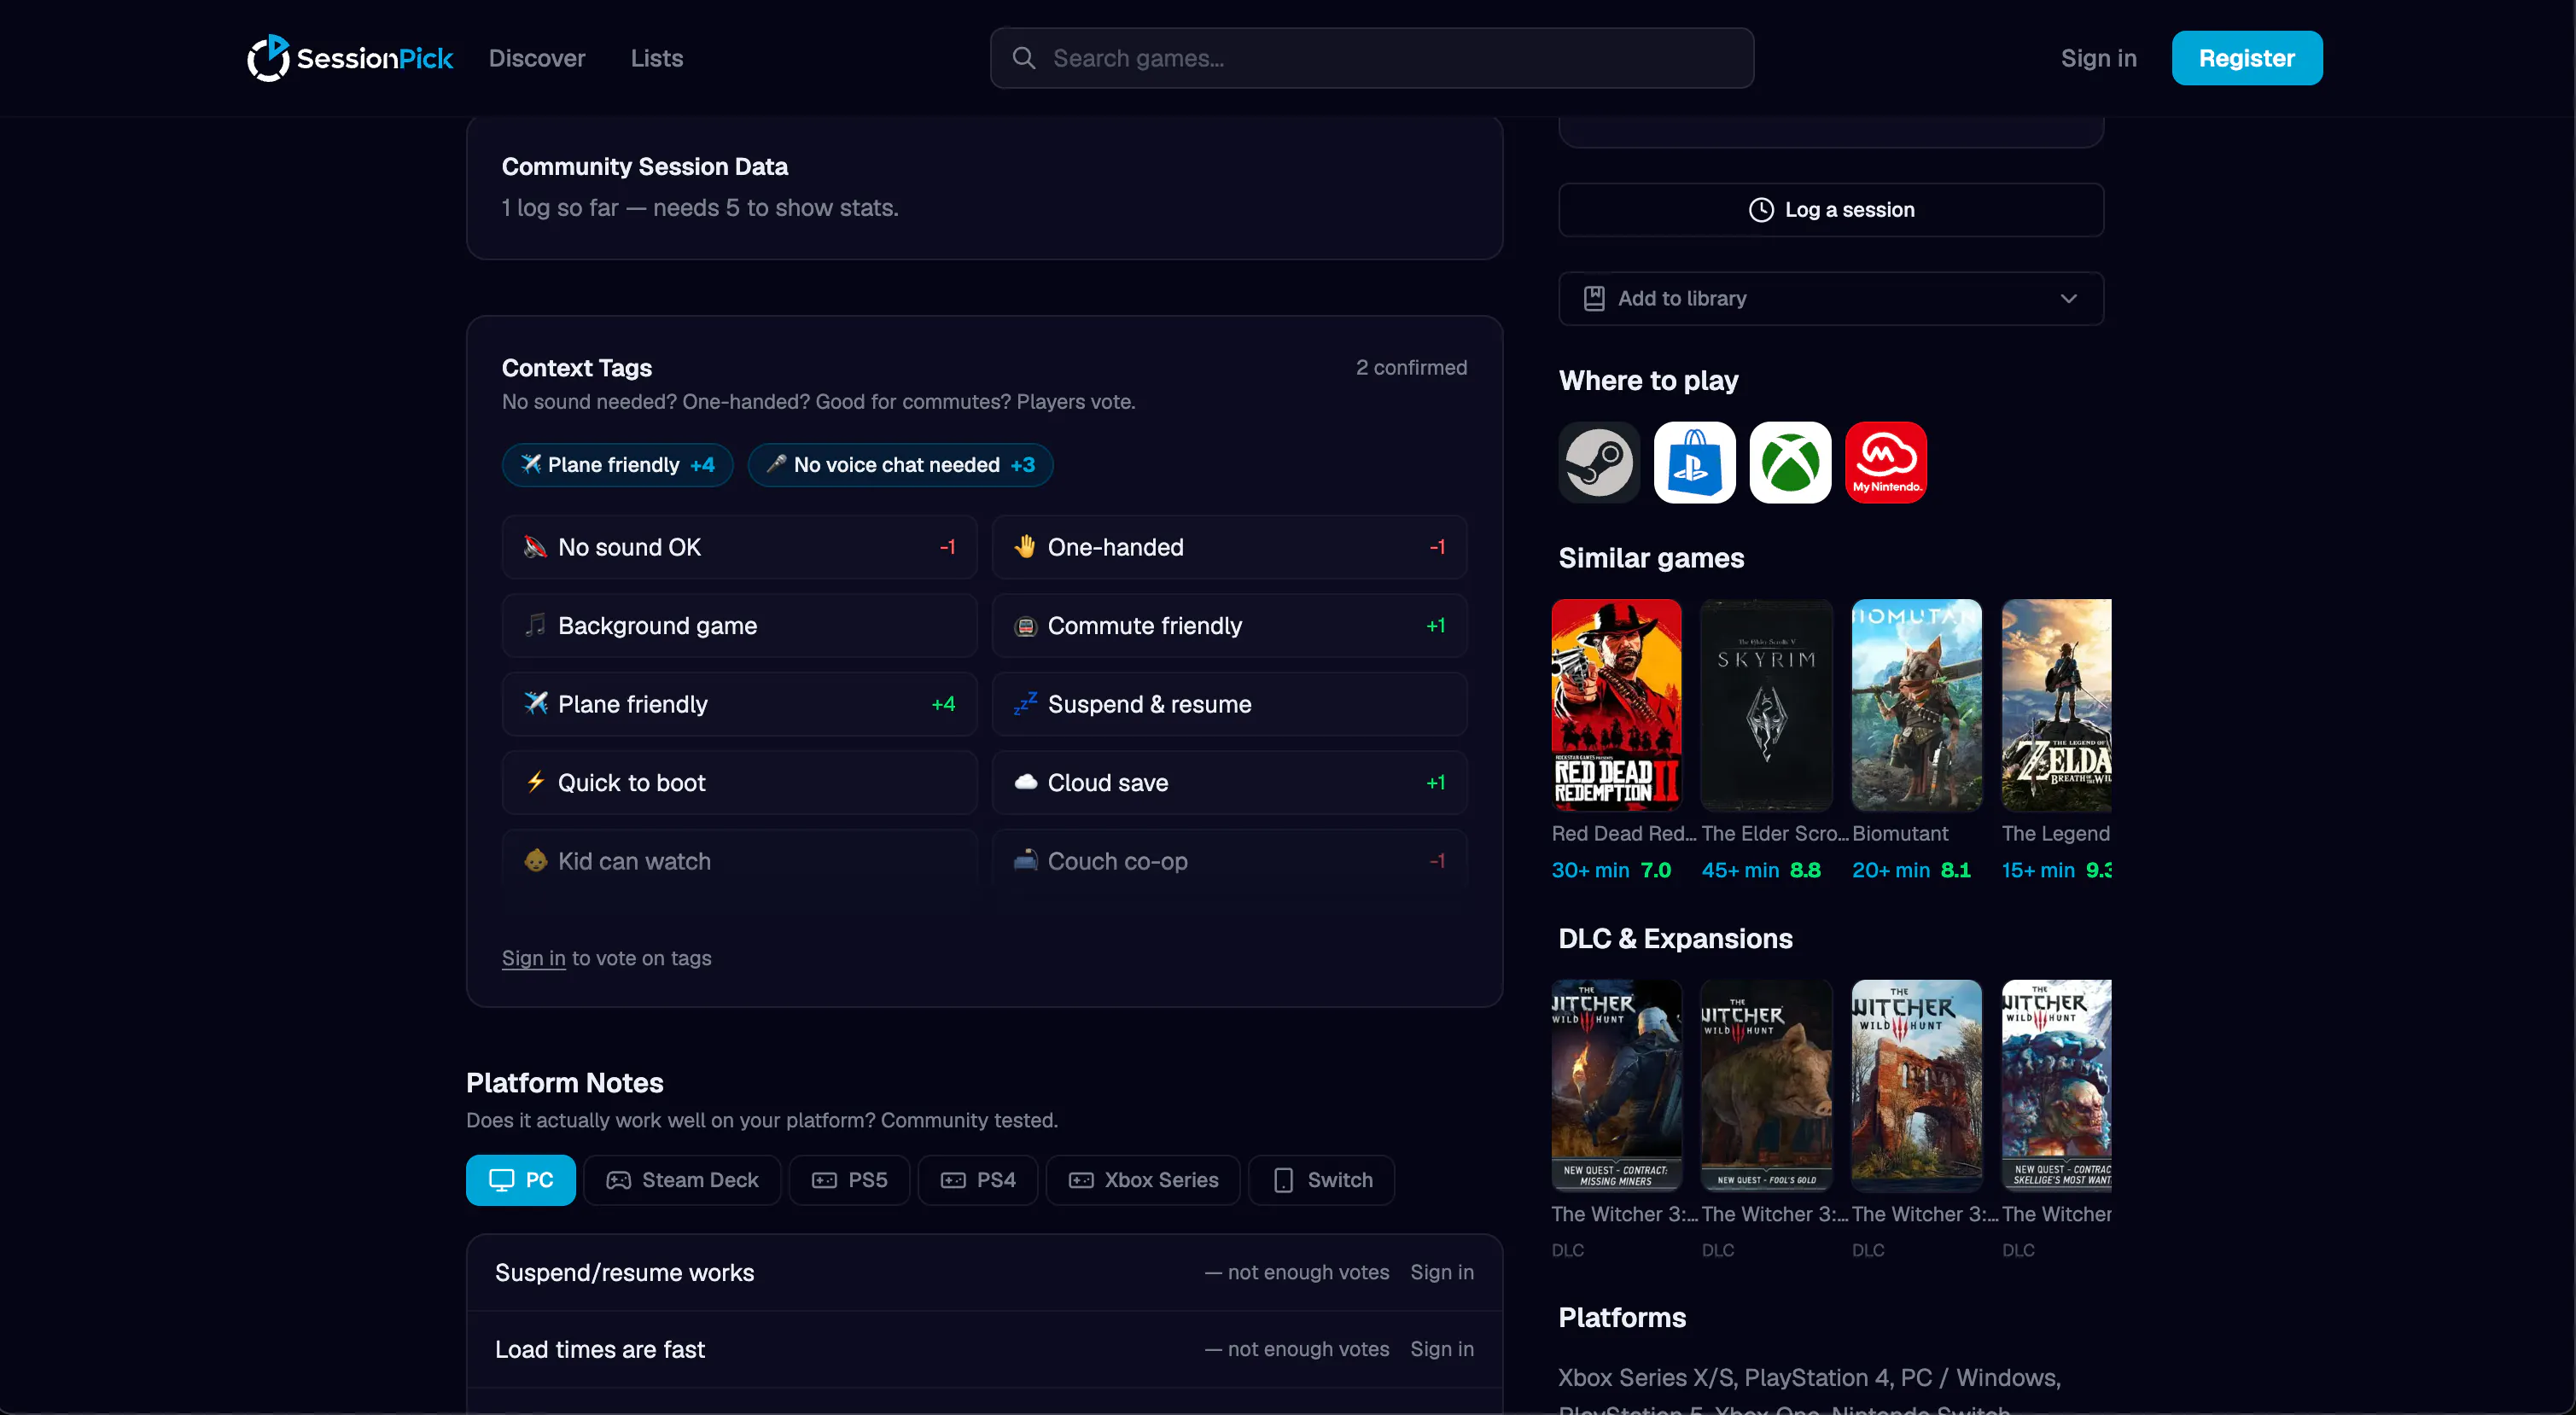Image resolution: width=2576 pixels, height=1415 pixels.
Task: Open the My Nintendo store icon
Action: tap(1886, 462)
